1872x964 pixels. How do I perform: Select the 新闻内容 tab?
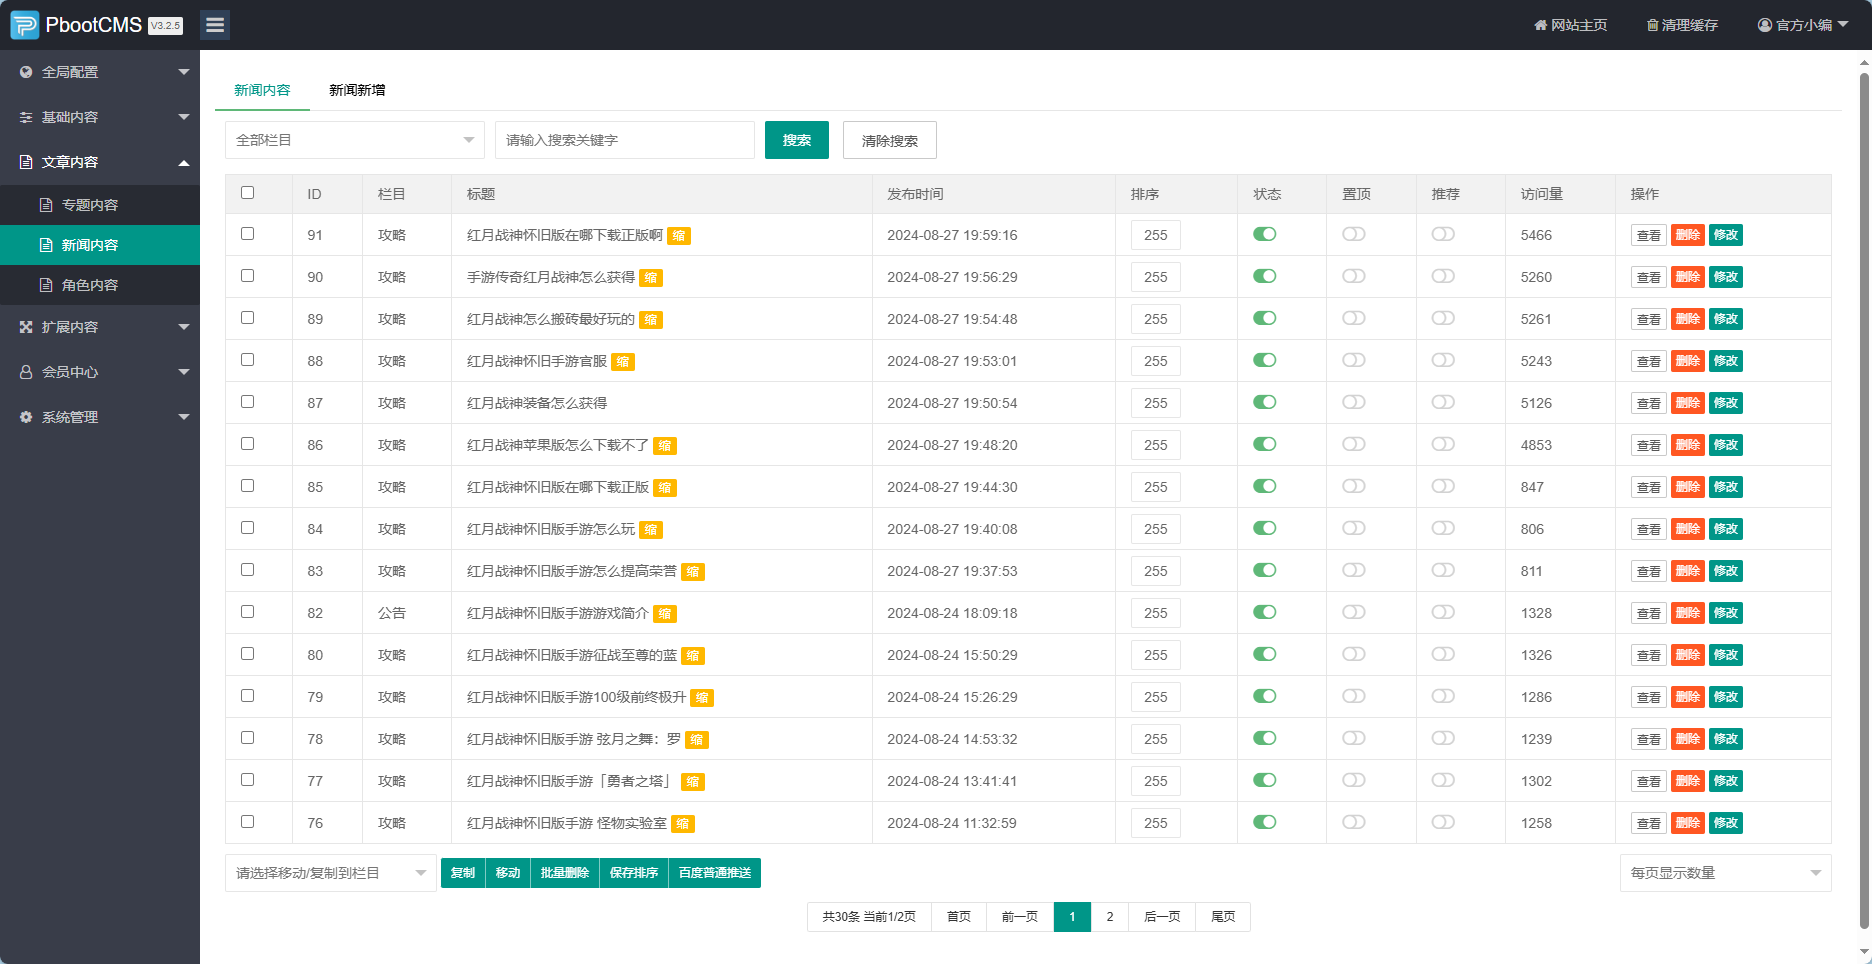262,90
